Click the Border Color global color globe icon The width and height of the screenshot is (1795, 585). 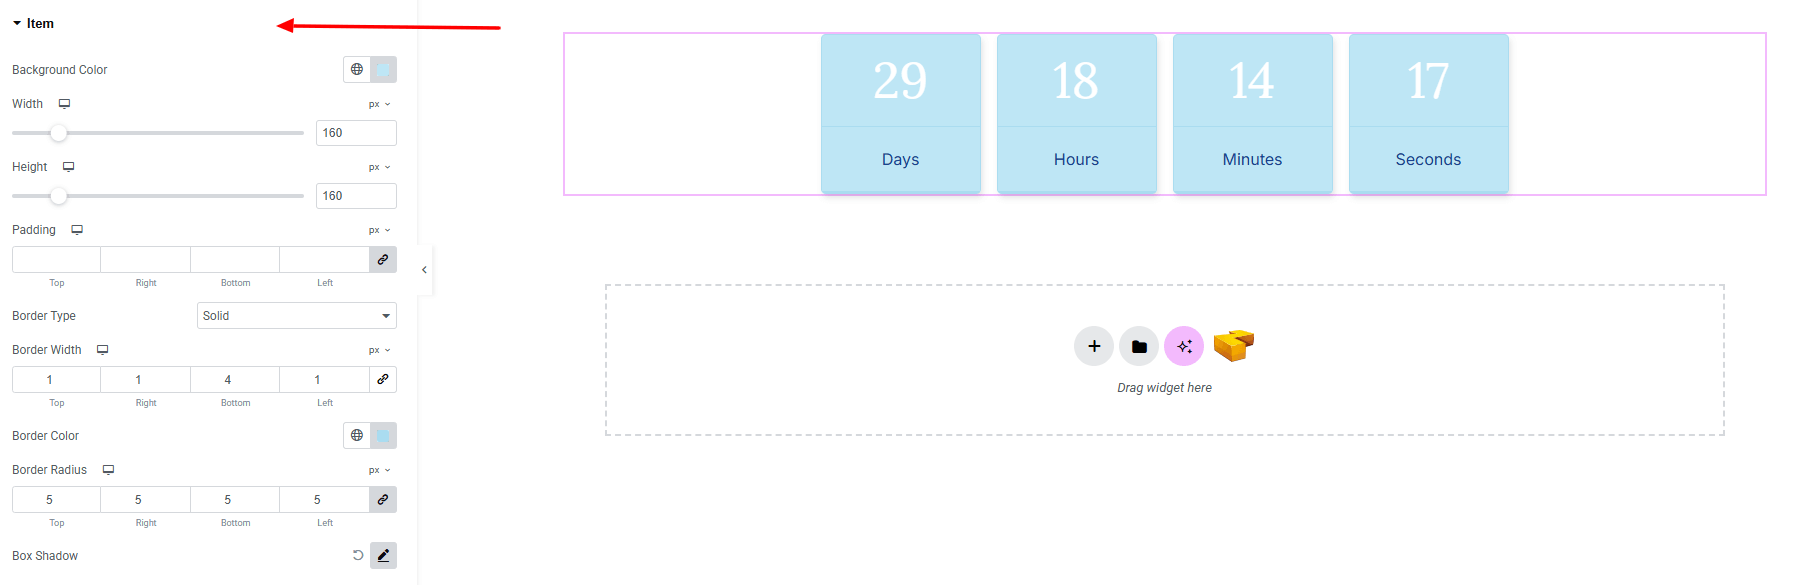click(x=357, y=435)
